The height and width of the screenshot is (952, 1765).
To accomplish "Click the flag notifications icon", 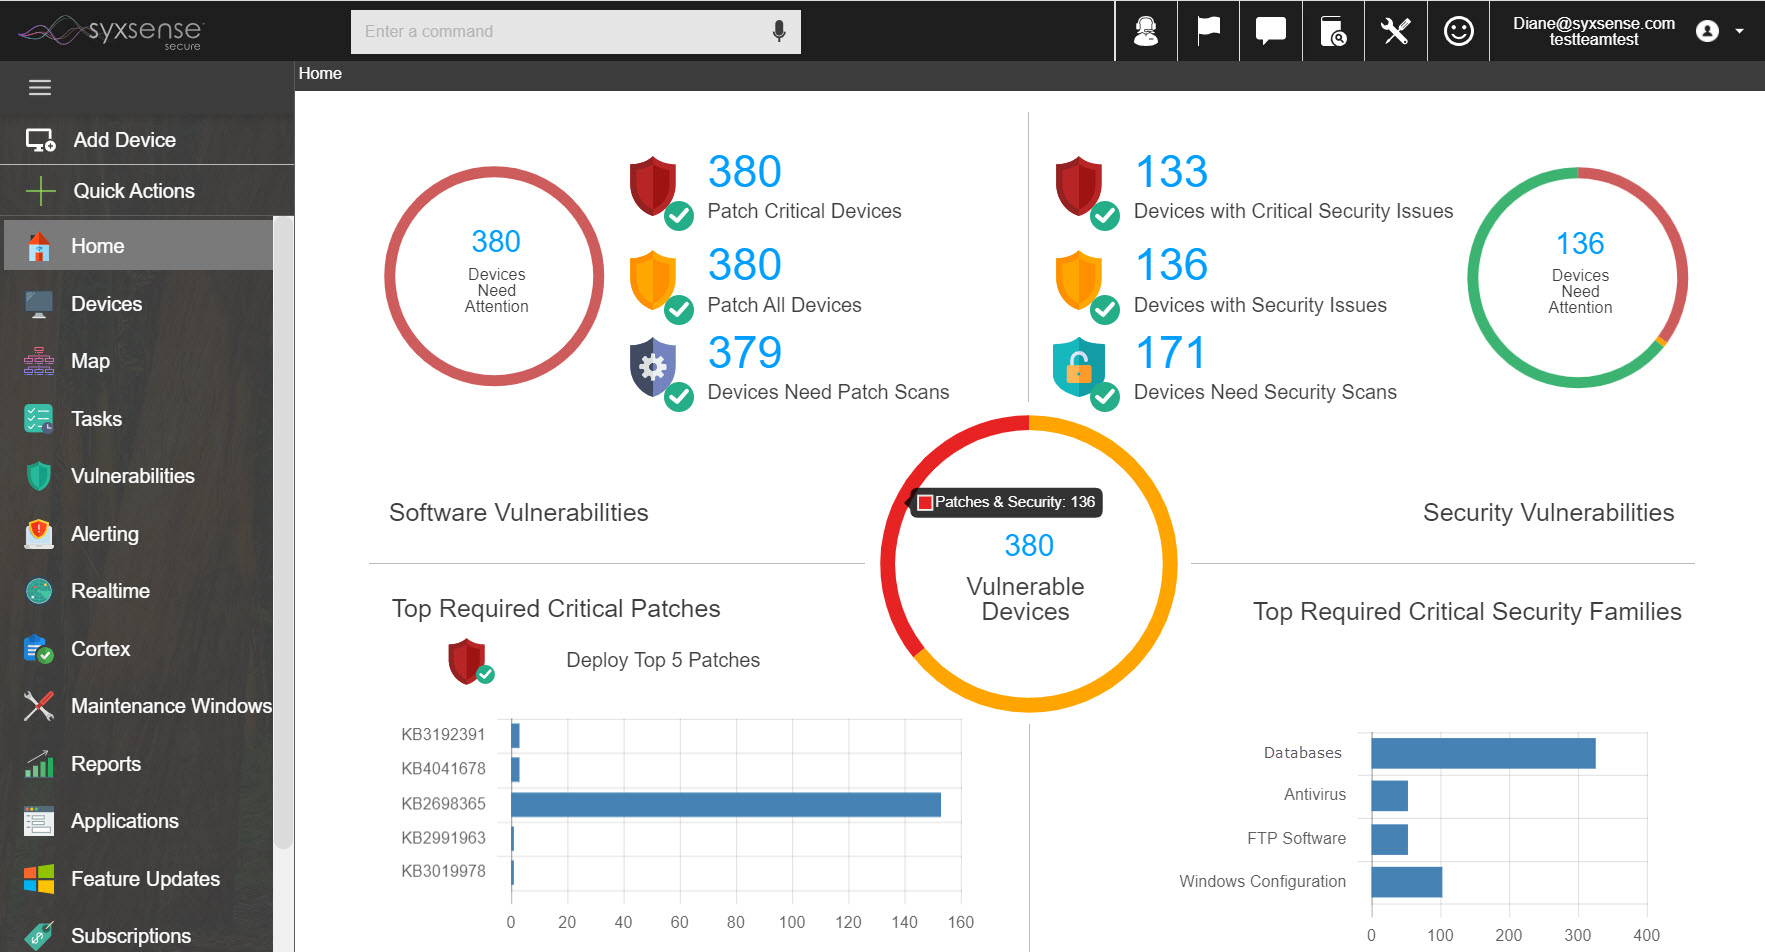I will click(1208, 31).
